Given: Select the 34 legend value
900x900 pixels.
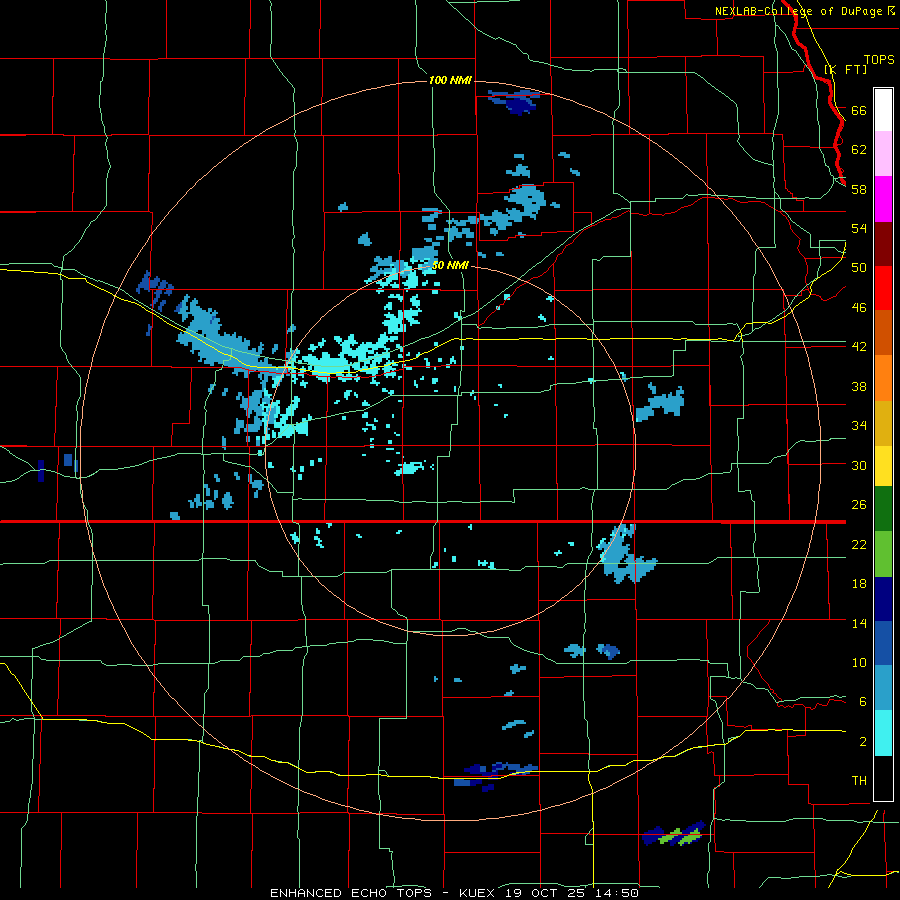Looking at the screenshot, I should (x=859, y=426).
